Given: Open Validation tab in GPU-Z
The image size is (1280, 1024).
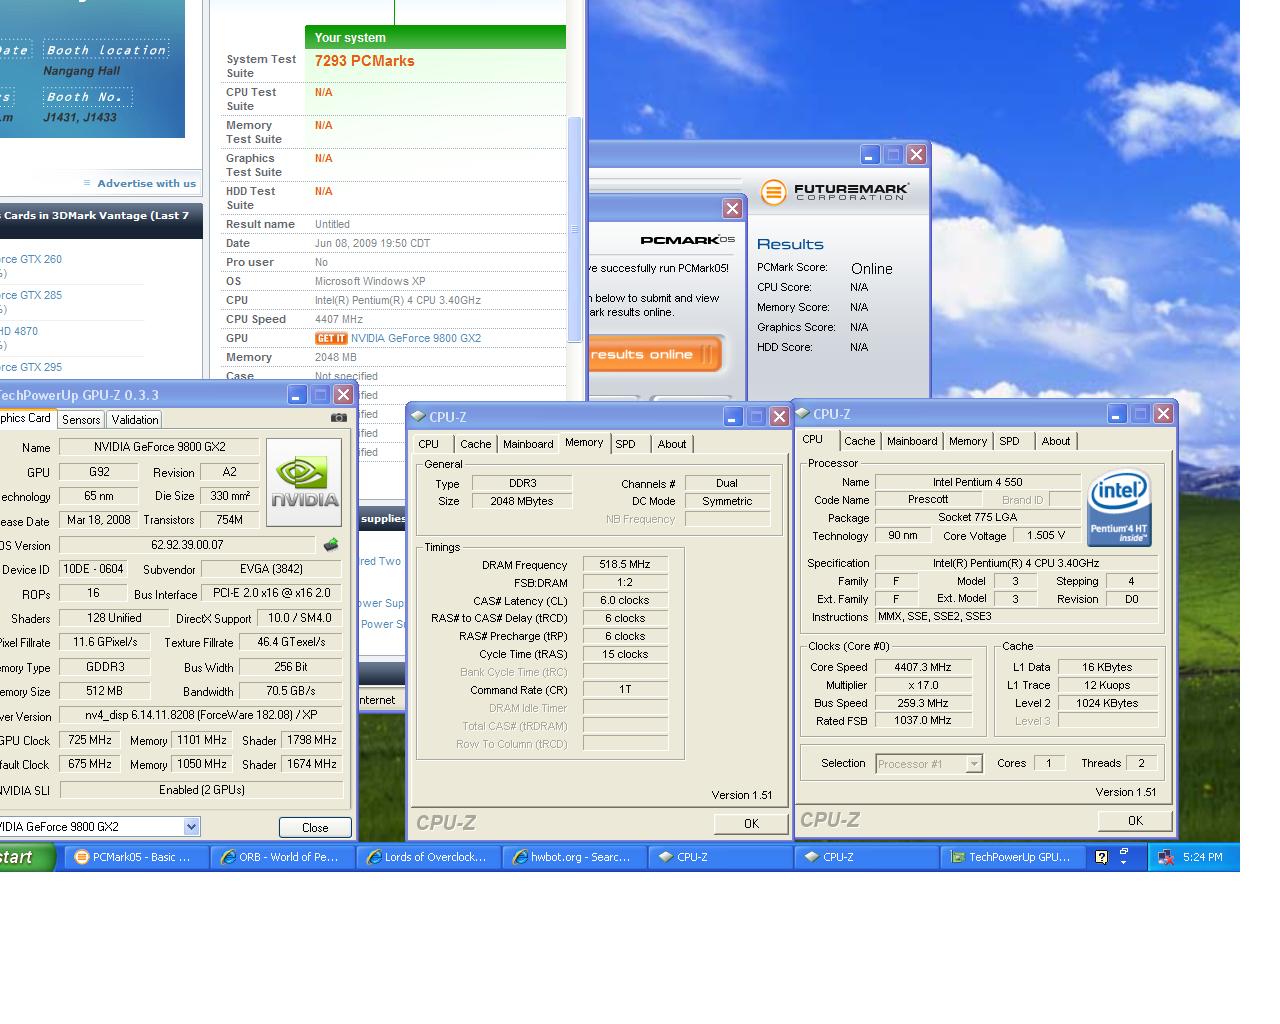Looking at the screenshot, I should pyautogui.click(x=135, y=420).
